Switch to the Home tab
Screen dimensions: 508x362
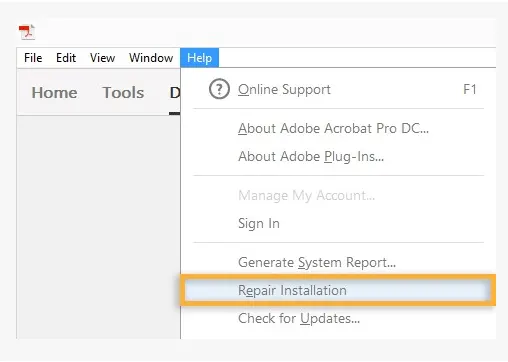(x=54, y=93)
